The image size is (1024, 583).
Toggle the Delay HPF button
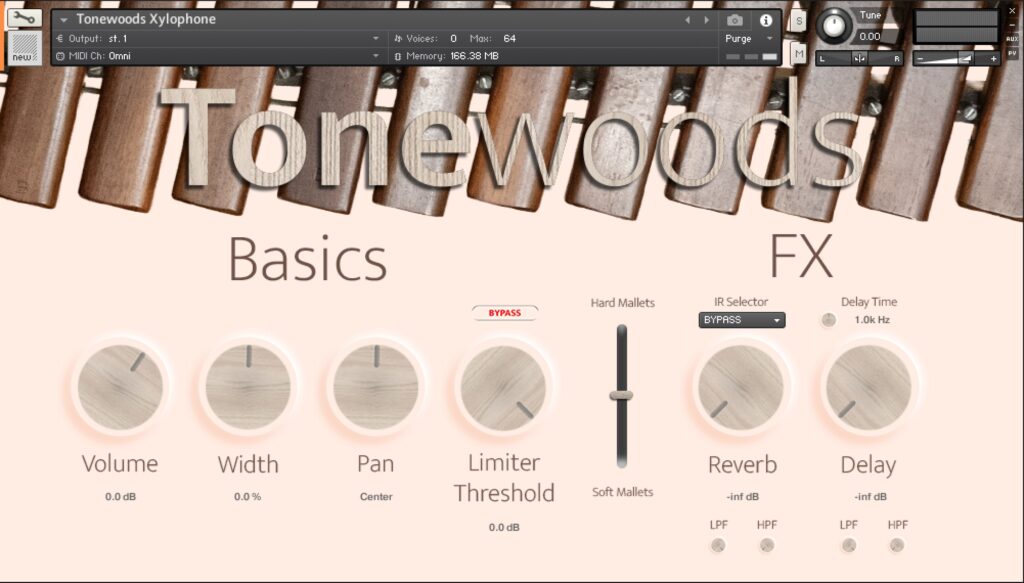pos(897,545)
